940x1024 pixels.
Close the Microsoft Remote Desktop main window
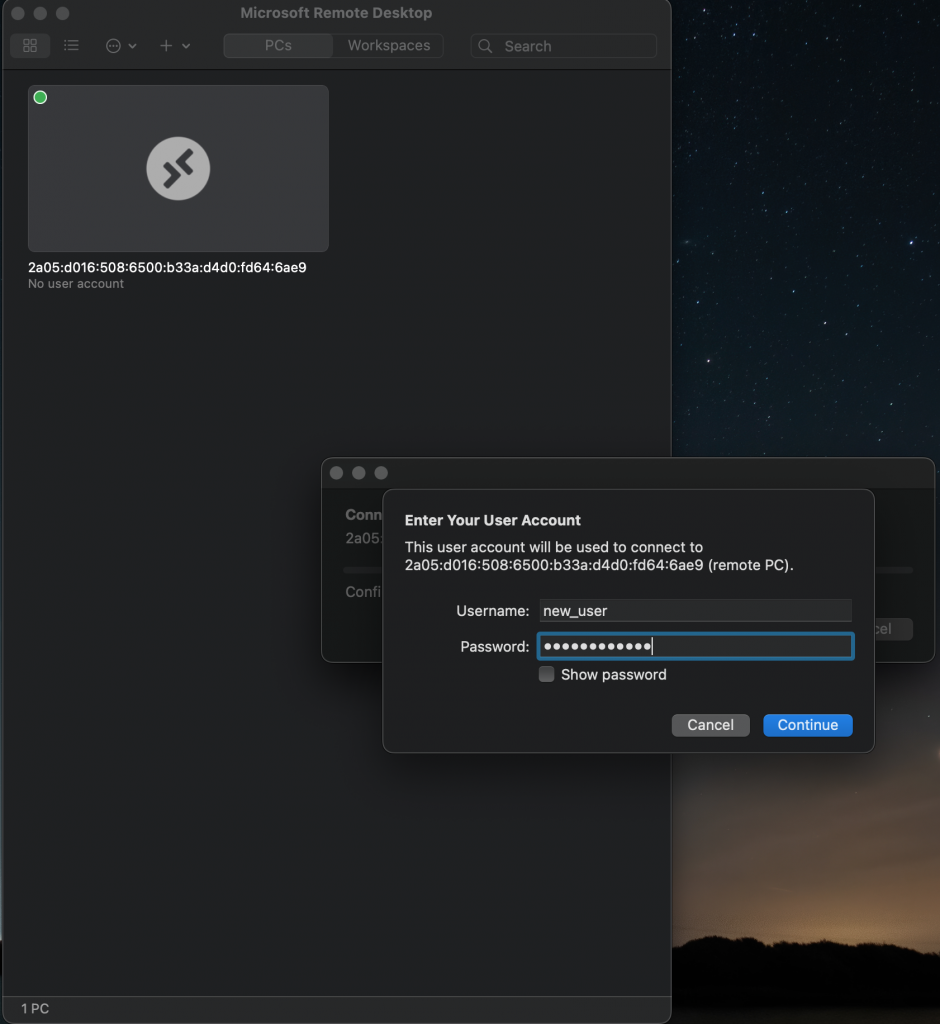point(17,14)
